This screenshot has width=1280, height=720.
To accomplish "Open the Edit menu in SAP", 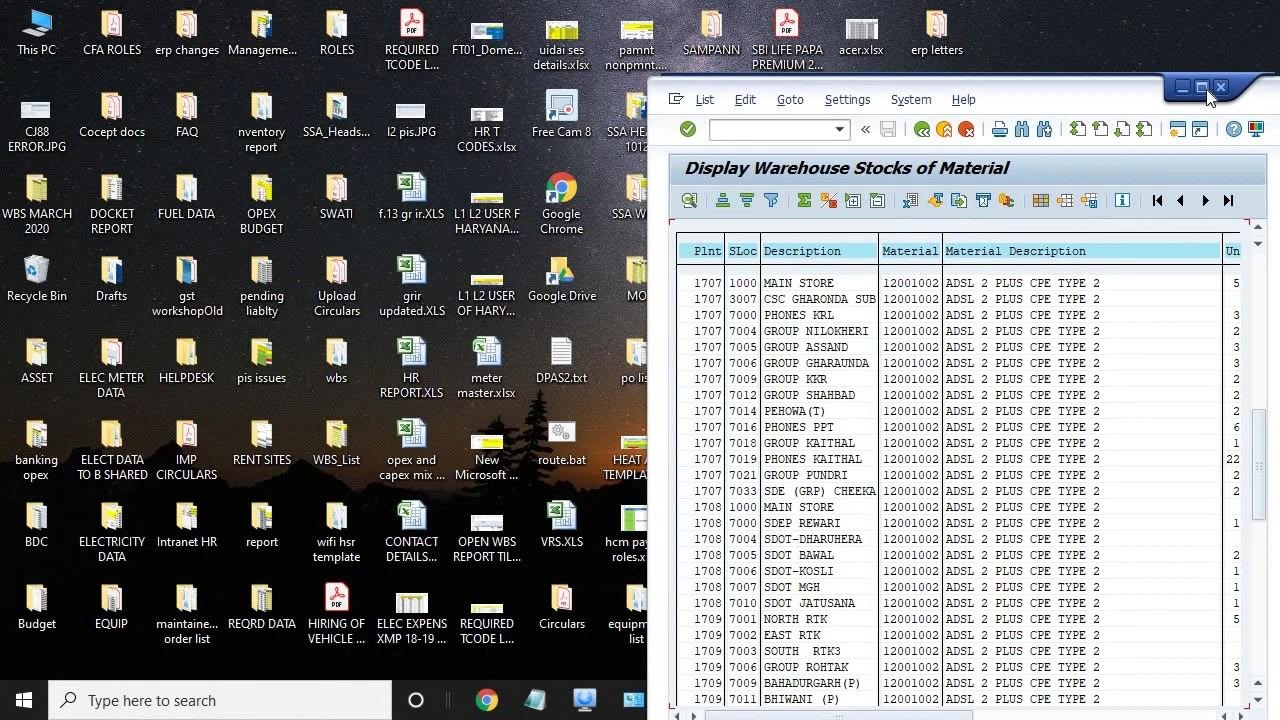I will coord(745,100).
